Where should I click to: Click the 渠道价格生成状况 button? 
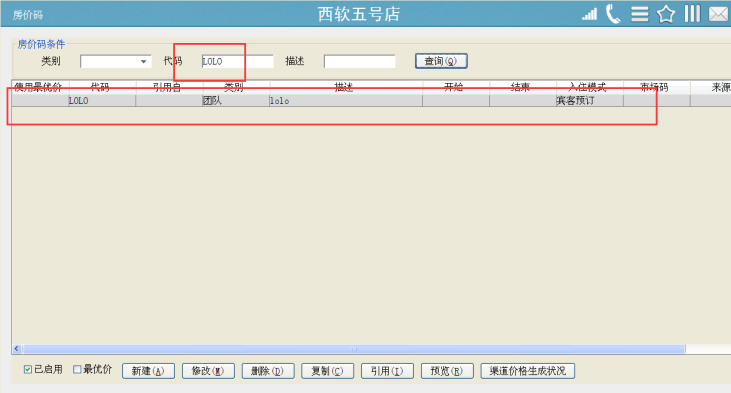528,371
